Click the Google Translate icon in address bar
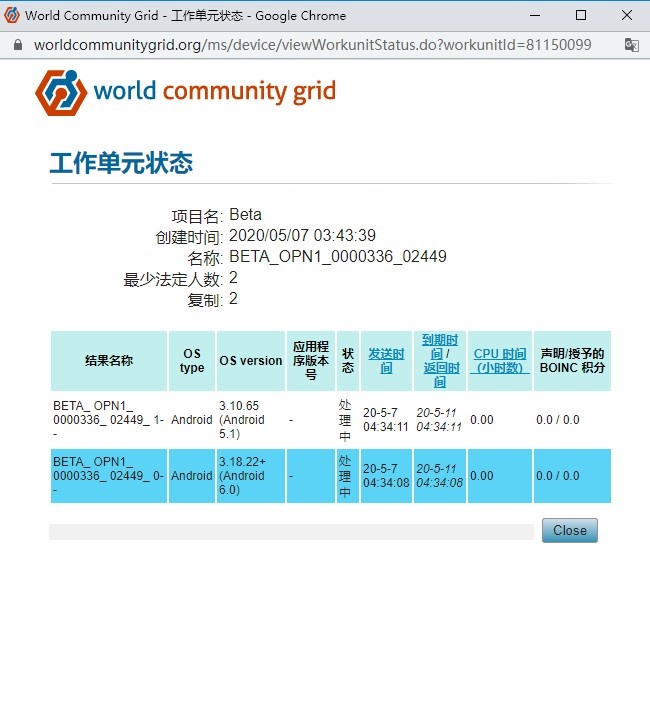Viewport: 650px width, 709px height. (631, 45)
